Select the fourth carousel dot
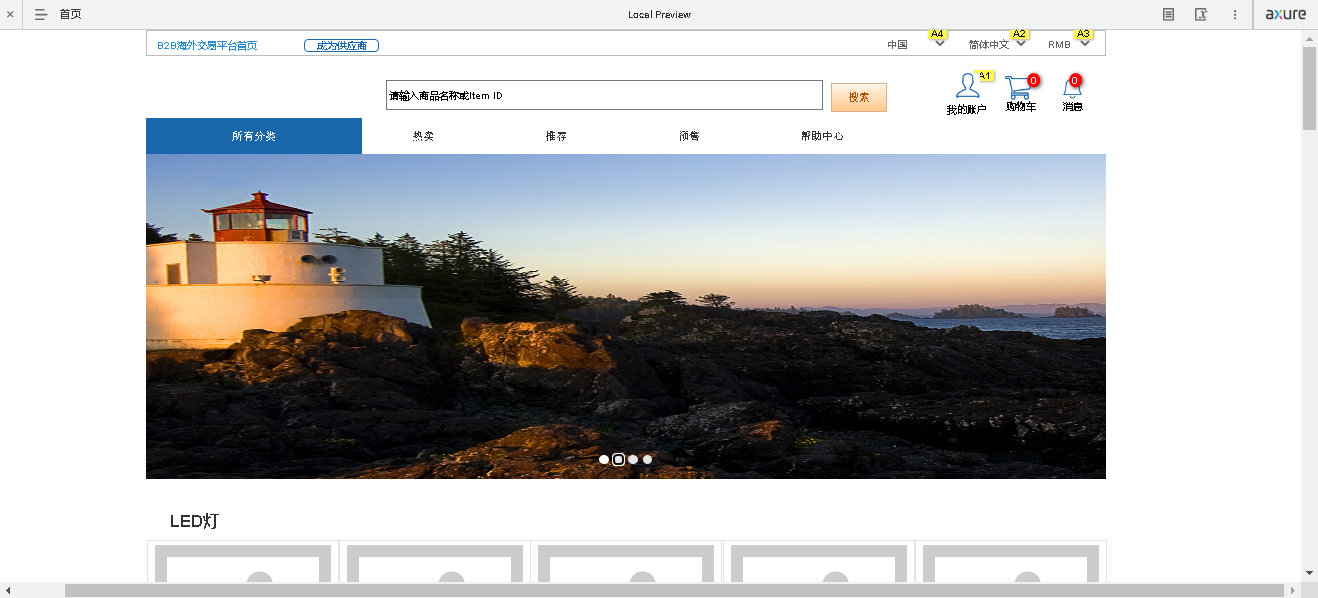Screen dimensions: 1318x598 coord(647,460)
